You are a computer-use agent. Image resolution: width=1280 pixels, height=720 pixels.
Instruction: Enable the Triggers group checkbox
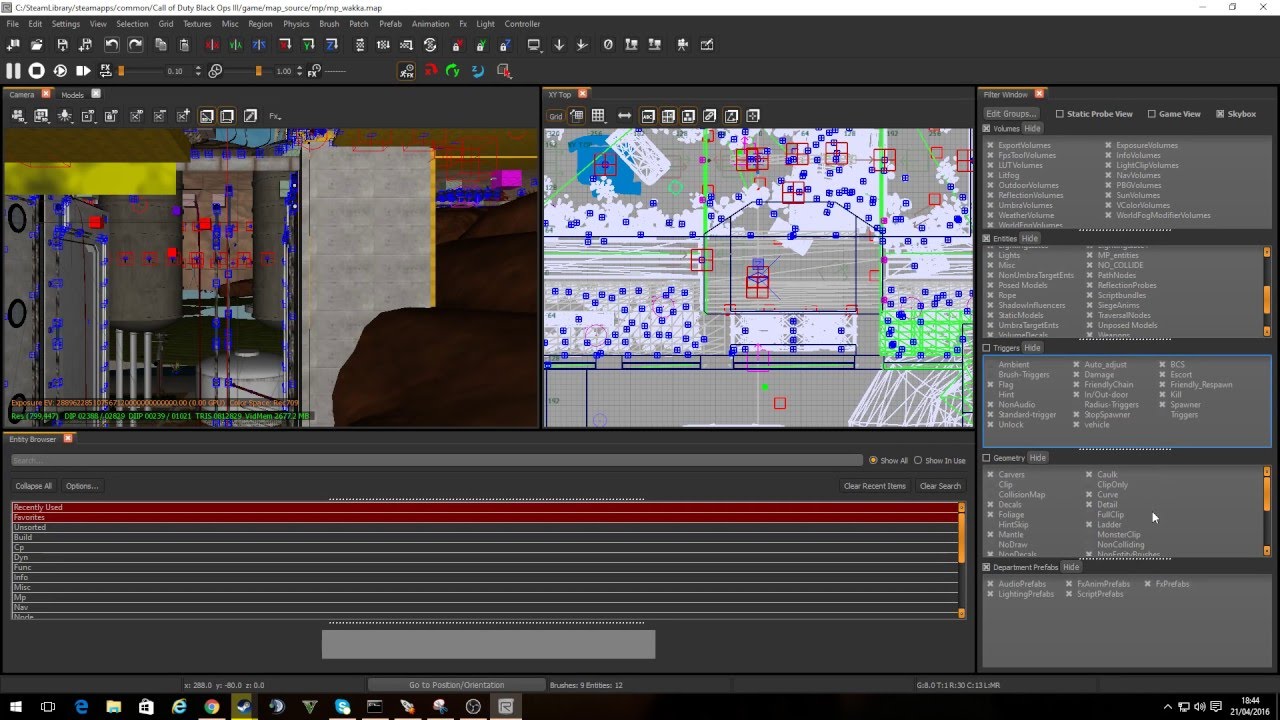tap(986, 348)
